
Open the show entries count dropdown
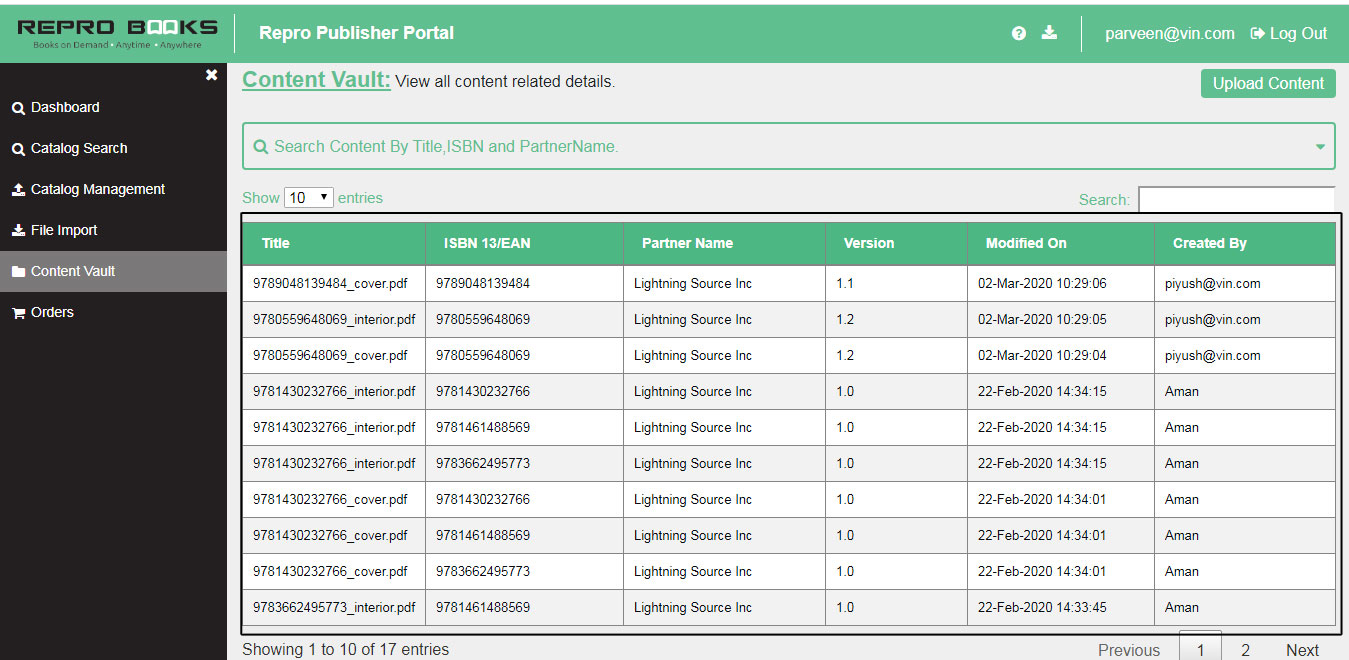click(309, 198)
